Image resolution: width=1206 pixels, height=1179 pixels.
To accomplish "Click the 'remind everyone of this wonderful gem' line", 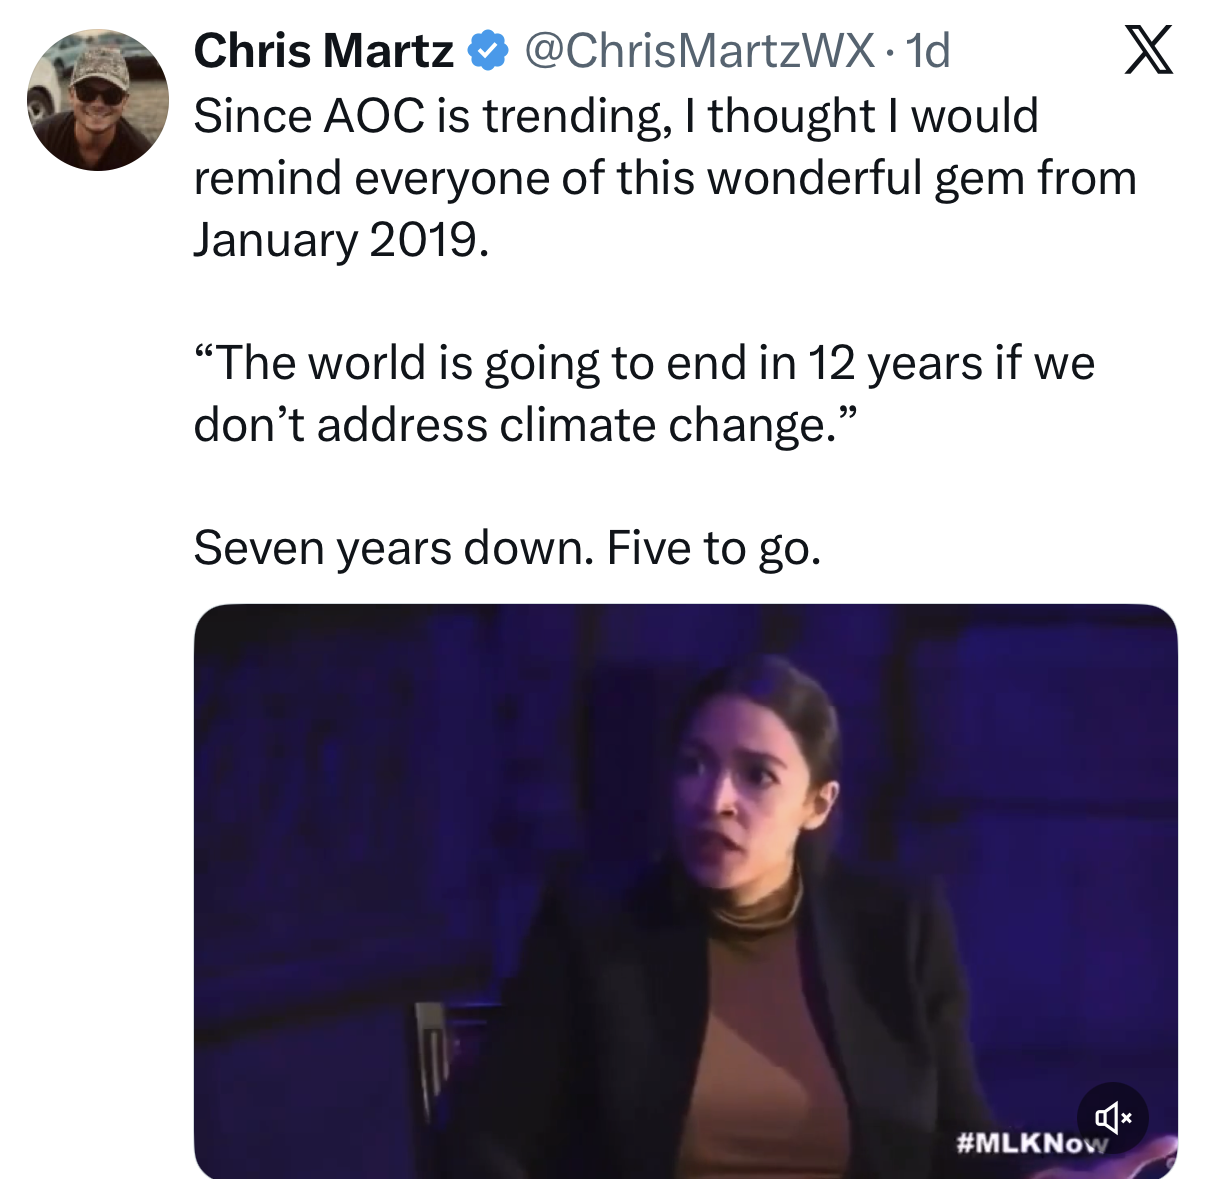I will [664, 178].
